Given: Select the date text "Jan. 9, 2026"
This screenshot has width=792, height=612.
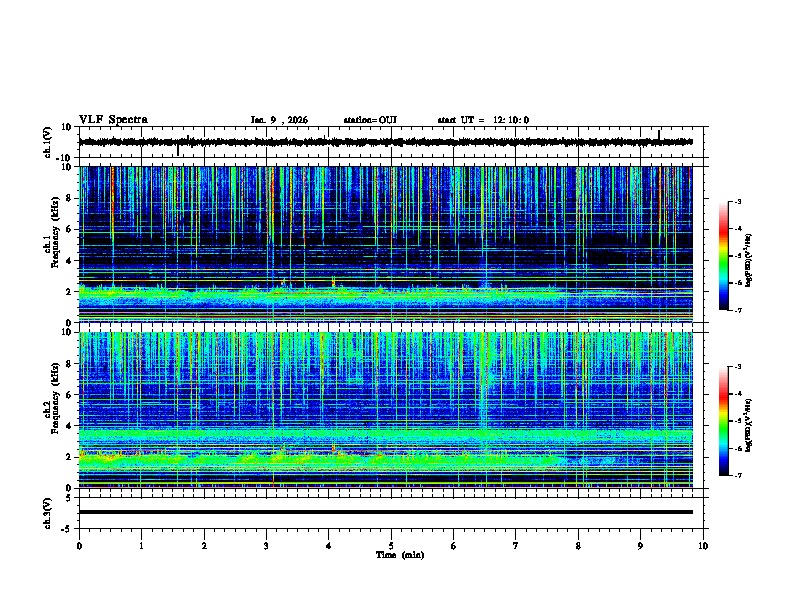Looking at the screenshot, I should (279, 120).
